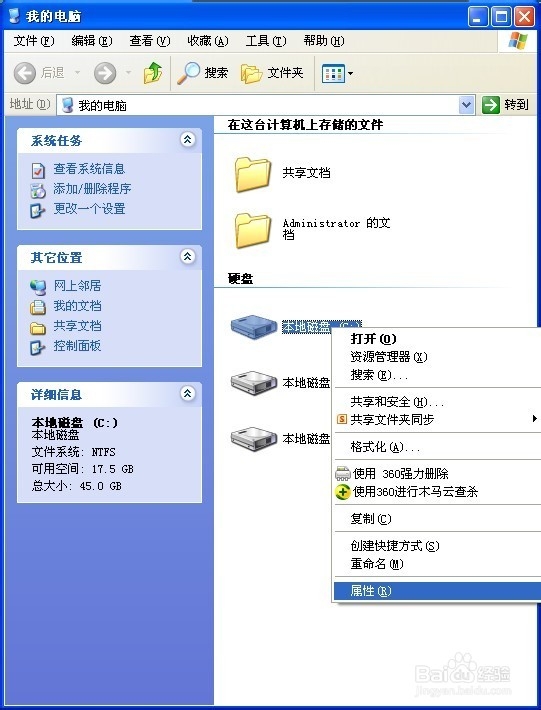Collapse the 系统任务 panel chevron
This screenshot has height=710, width=541.
(x=187, y=139)
